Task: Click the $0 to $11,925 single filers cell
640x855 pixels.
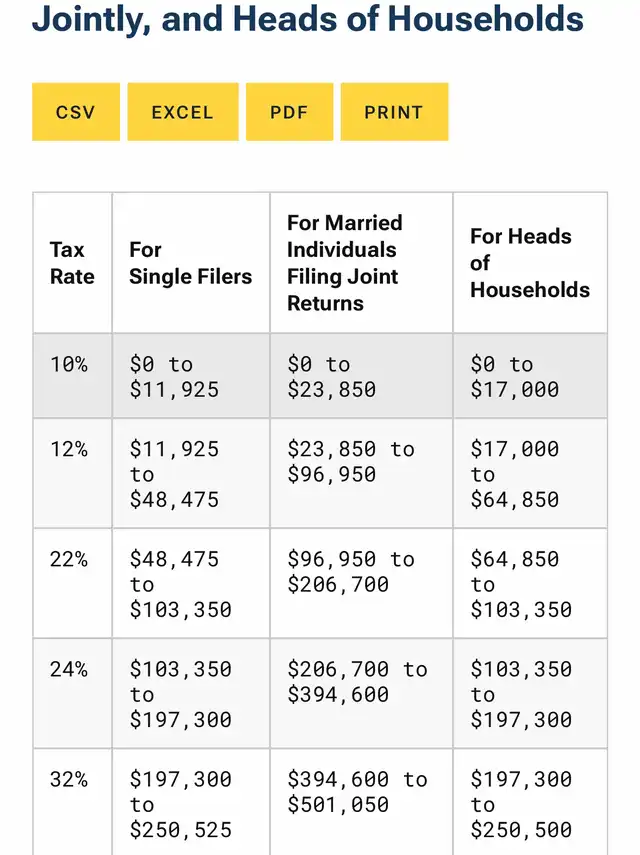Action: [174, 377]
